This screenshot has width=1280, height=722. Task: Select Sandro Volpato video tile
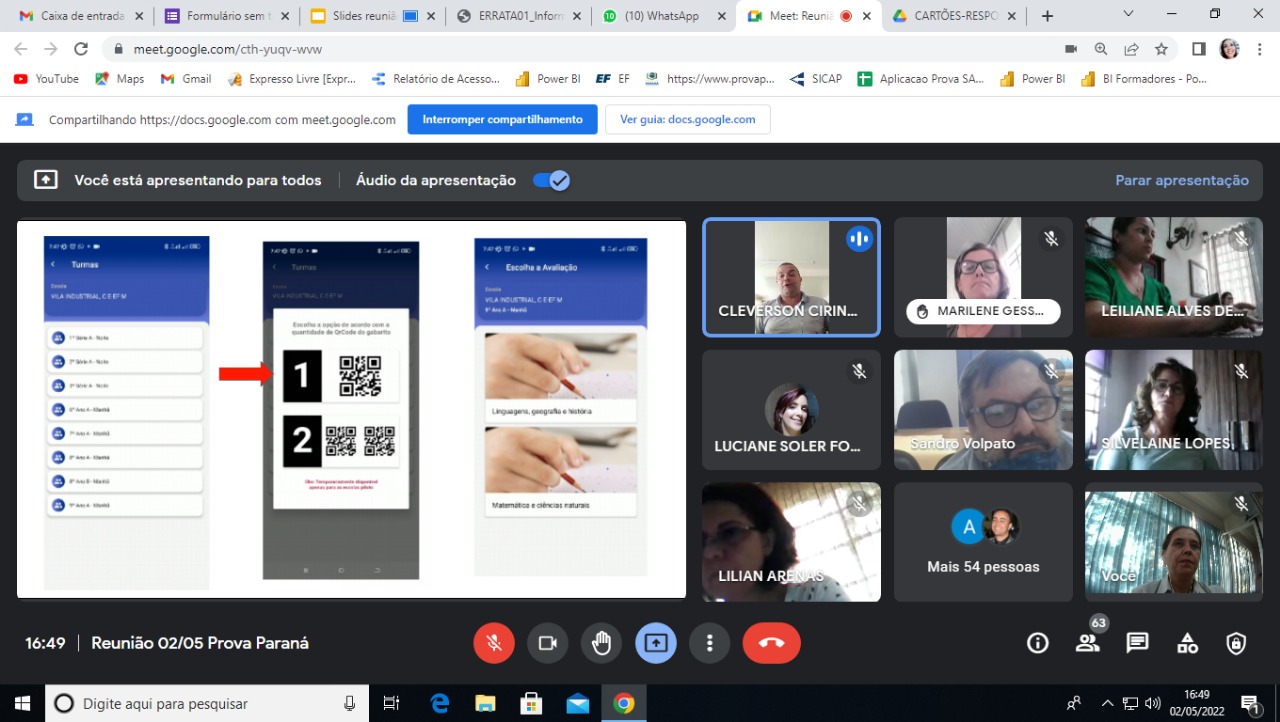[983, 409]
